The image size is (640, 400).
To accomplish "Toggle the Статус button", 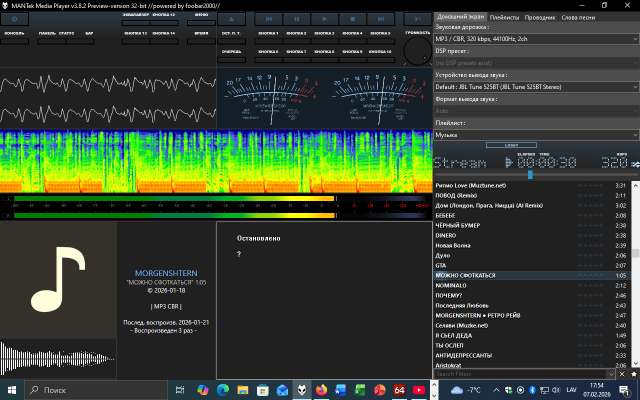I will coord(80,41).
